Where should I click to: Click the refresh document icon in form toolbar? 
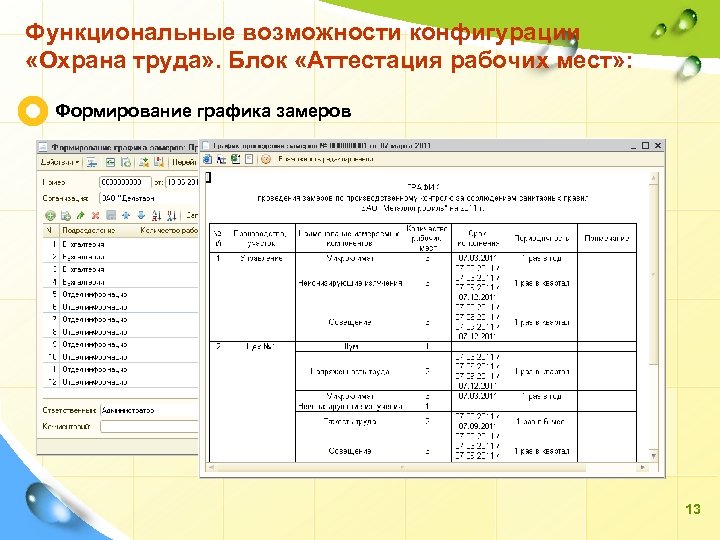125,162
